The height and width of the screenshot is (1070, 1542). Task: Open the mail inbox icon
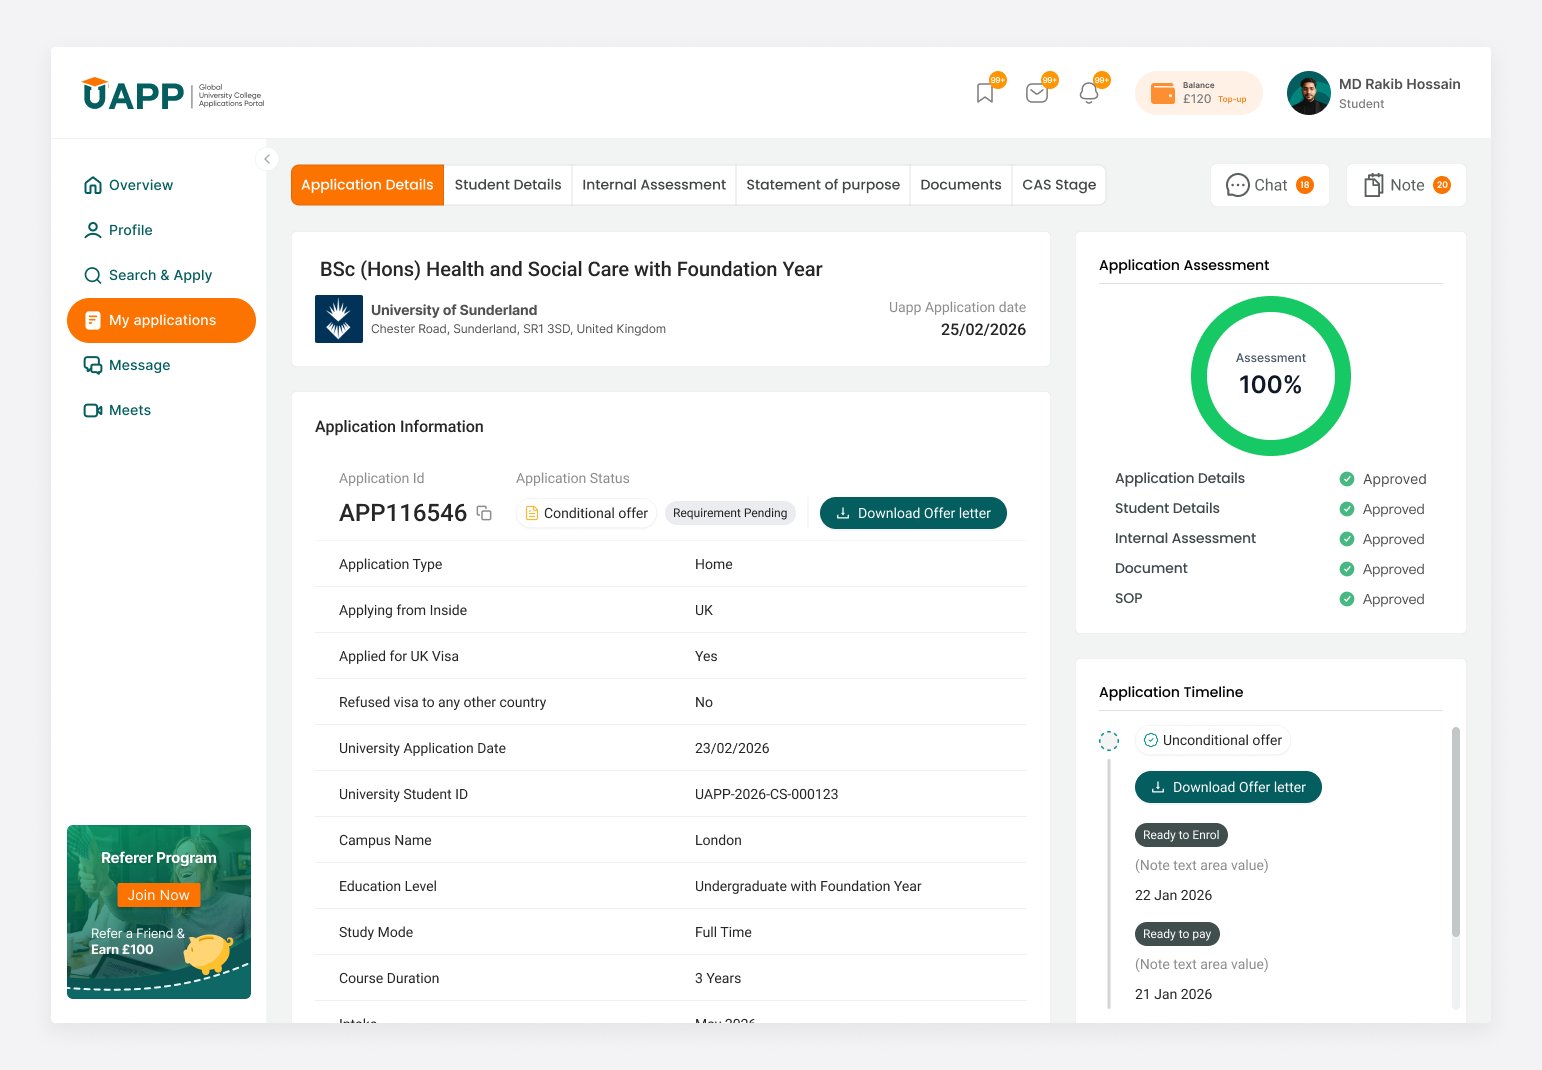[1037, 93]
